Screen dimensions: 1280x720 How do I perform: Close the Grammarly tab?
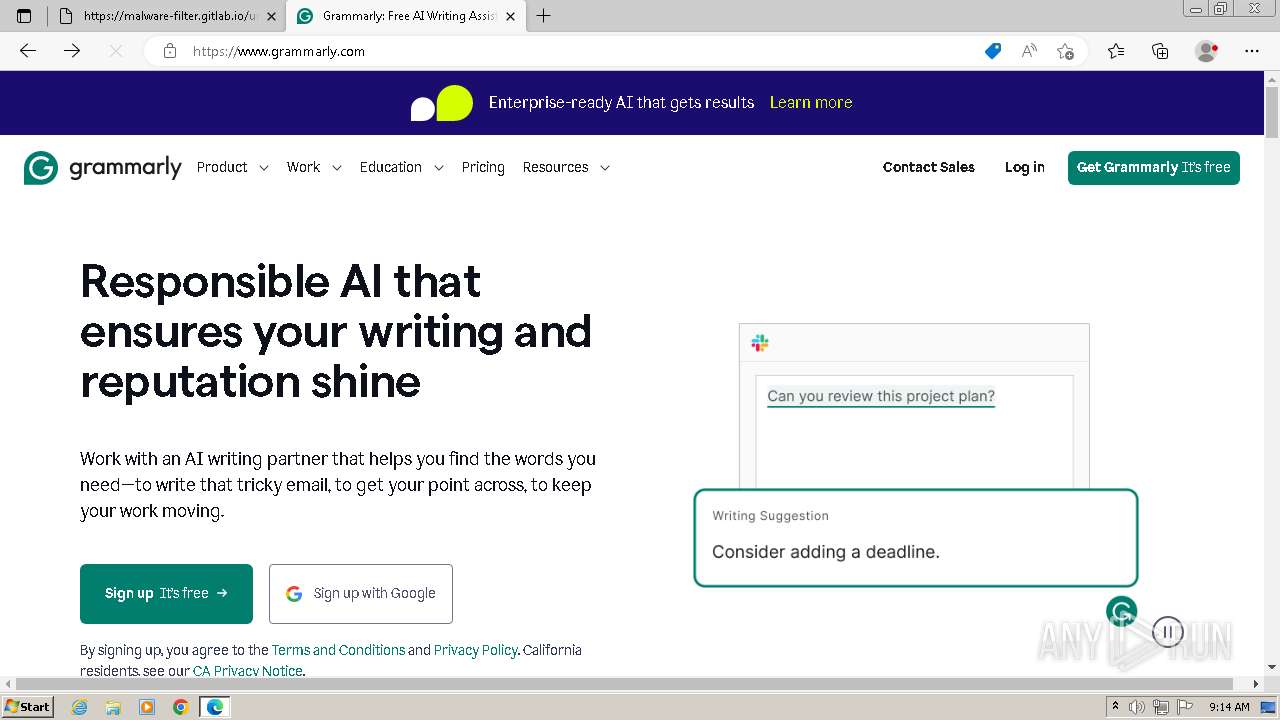pos(511,16)
